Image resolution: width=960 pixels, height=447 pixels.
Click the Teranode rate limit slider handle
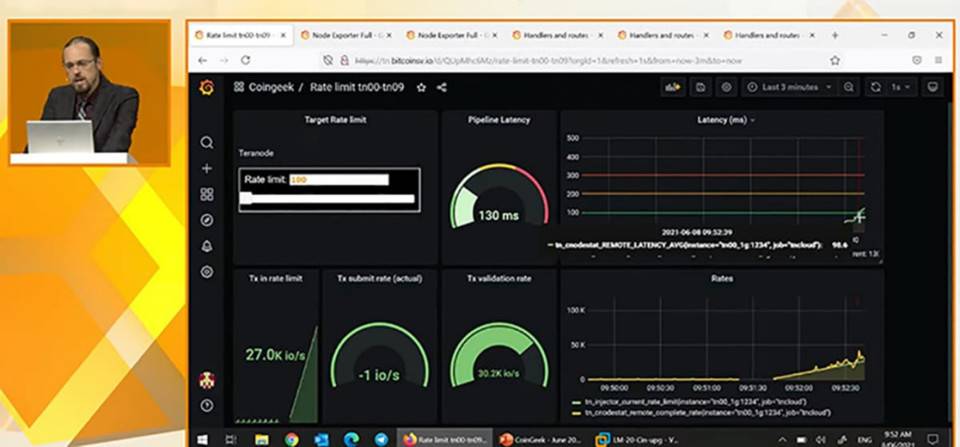coord(246,198)
